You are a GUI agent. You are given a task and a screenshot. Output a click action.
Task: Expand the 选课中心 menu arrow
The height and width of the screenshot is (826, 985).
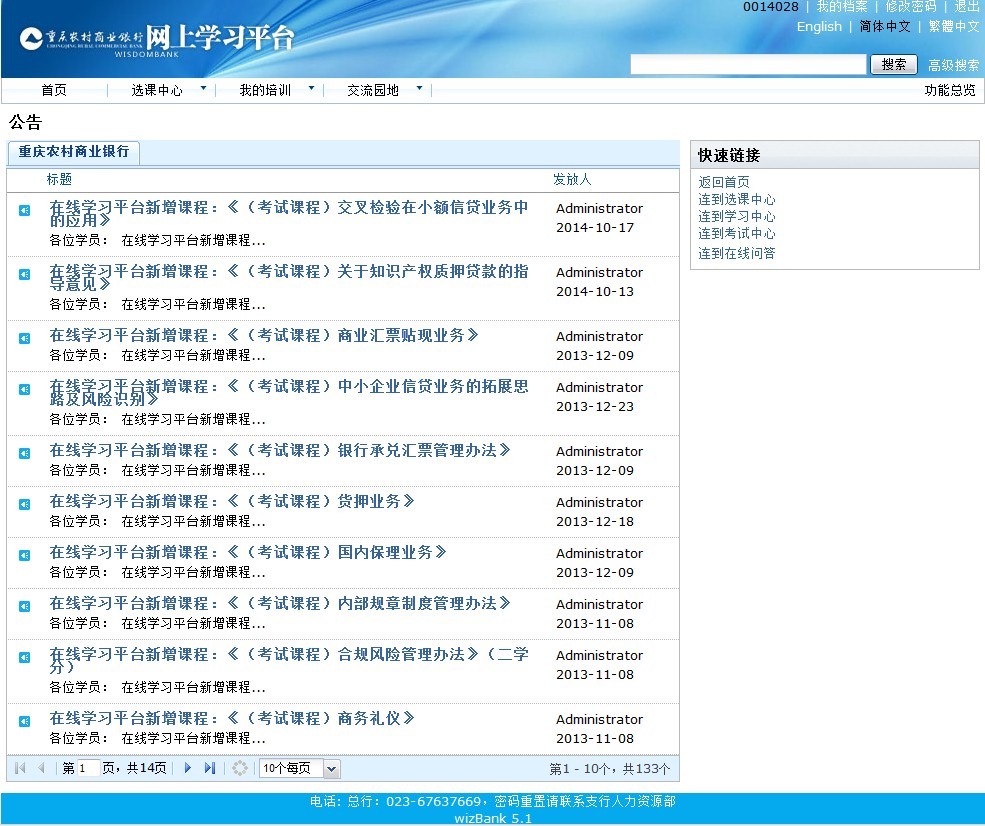[203, 88]
